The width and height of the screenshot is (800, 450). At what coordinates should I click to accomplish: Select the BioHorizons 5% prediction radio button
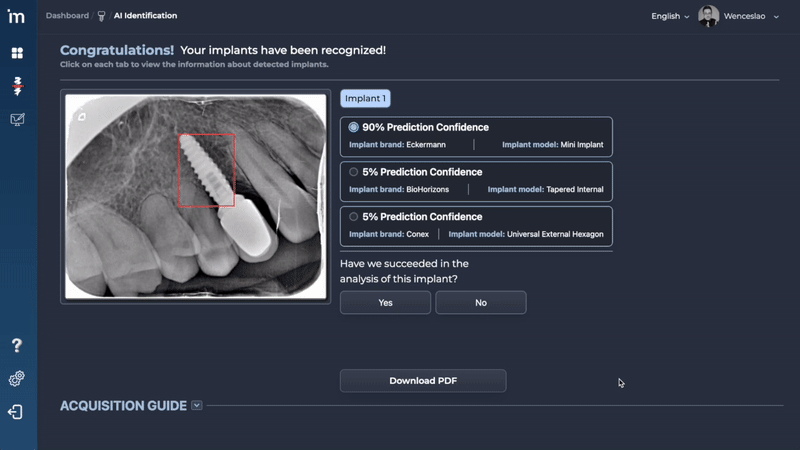pos(354,172)
